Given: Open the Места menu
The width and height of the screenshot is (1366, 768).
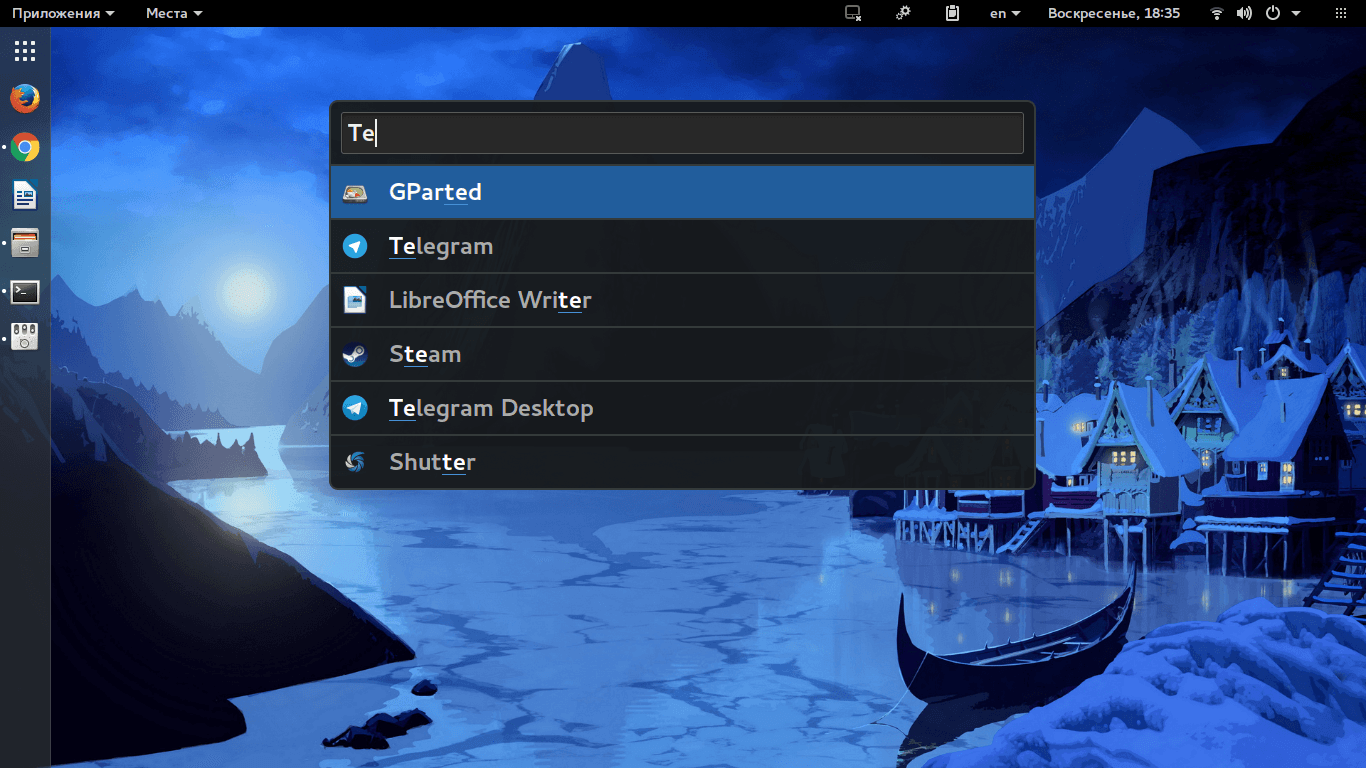Looking at the screenshot, I should (x=174, y=13).
